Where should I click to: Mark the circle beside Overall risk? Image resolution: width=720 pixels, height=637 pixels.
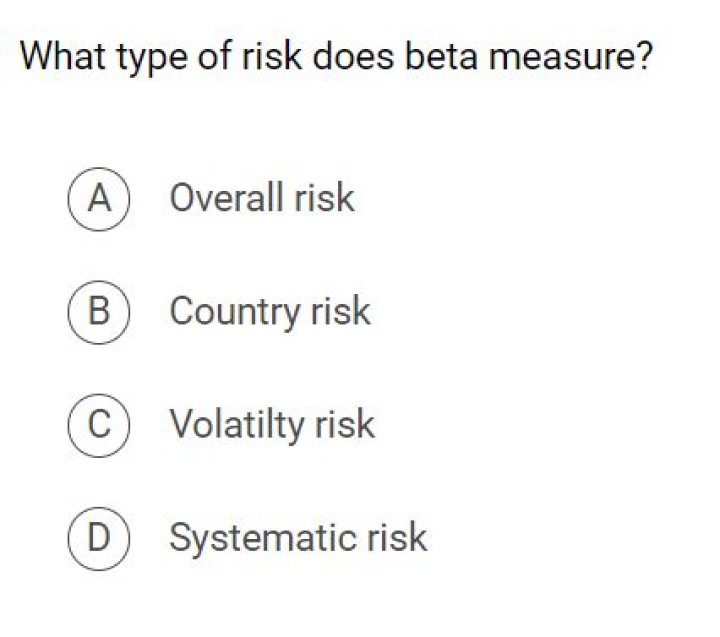tap(97, 198)
